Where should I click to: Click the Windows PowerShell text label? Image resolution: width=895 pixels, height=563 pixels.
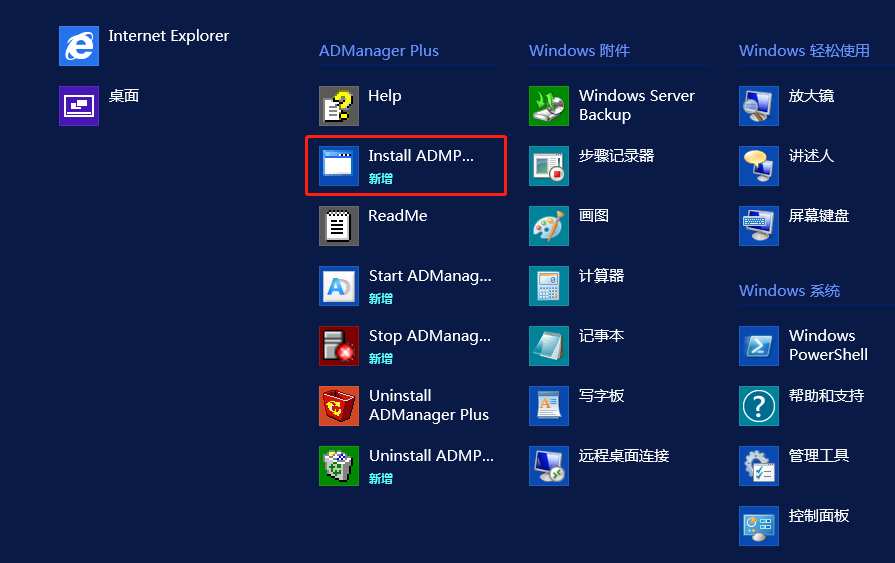828,345
